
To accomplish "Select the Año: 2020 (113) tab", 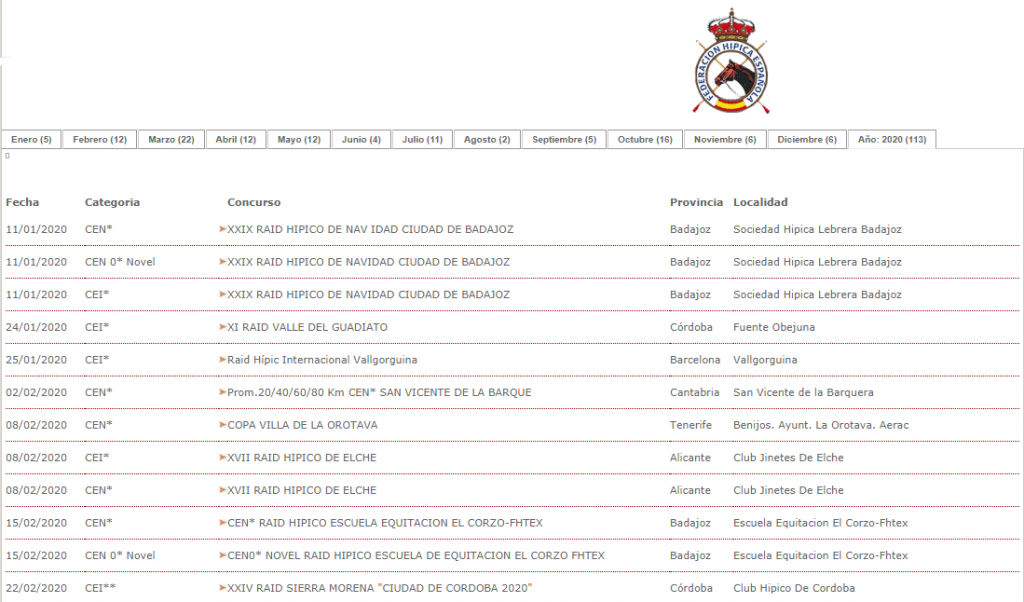I will [892, 140].
